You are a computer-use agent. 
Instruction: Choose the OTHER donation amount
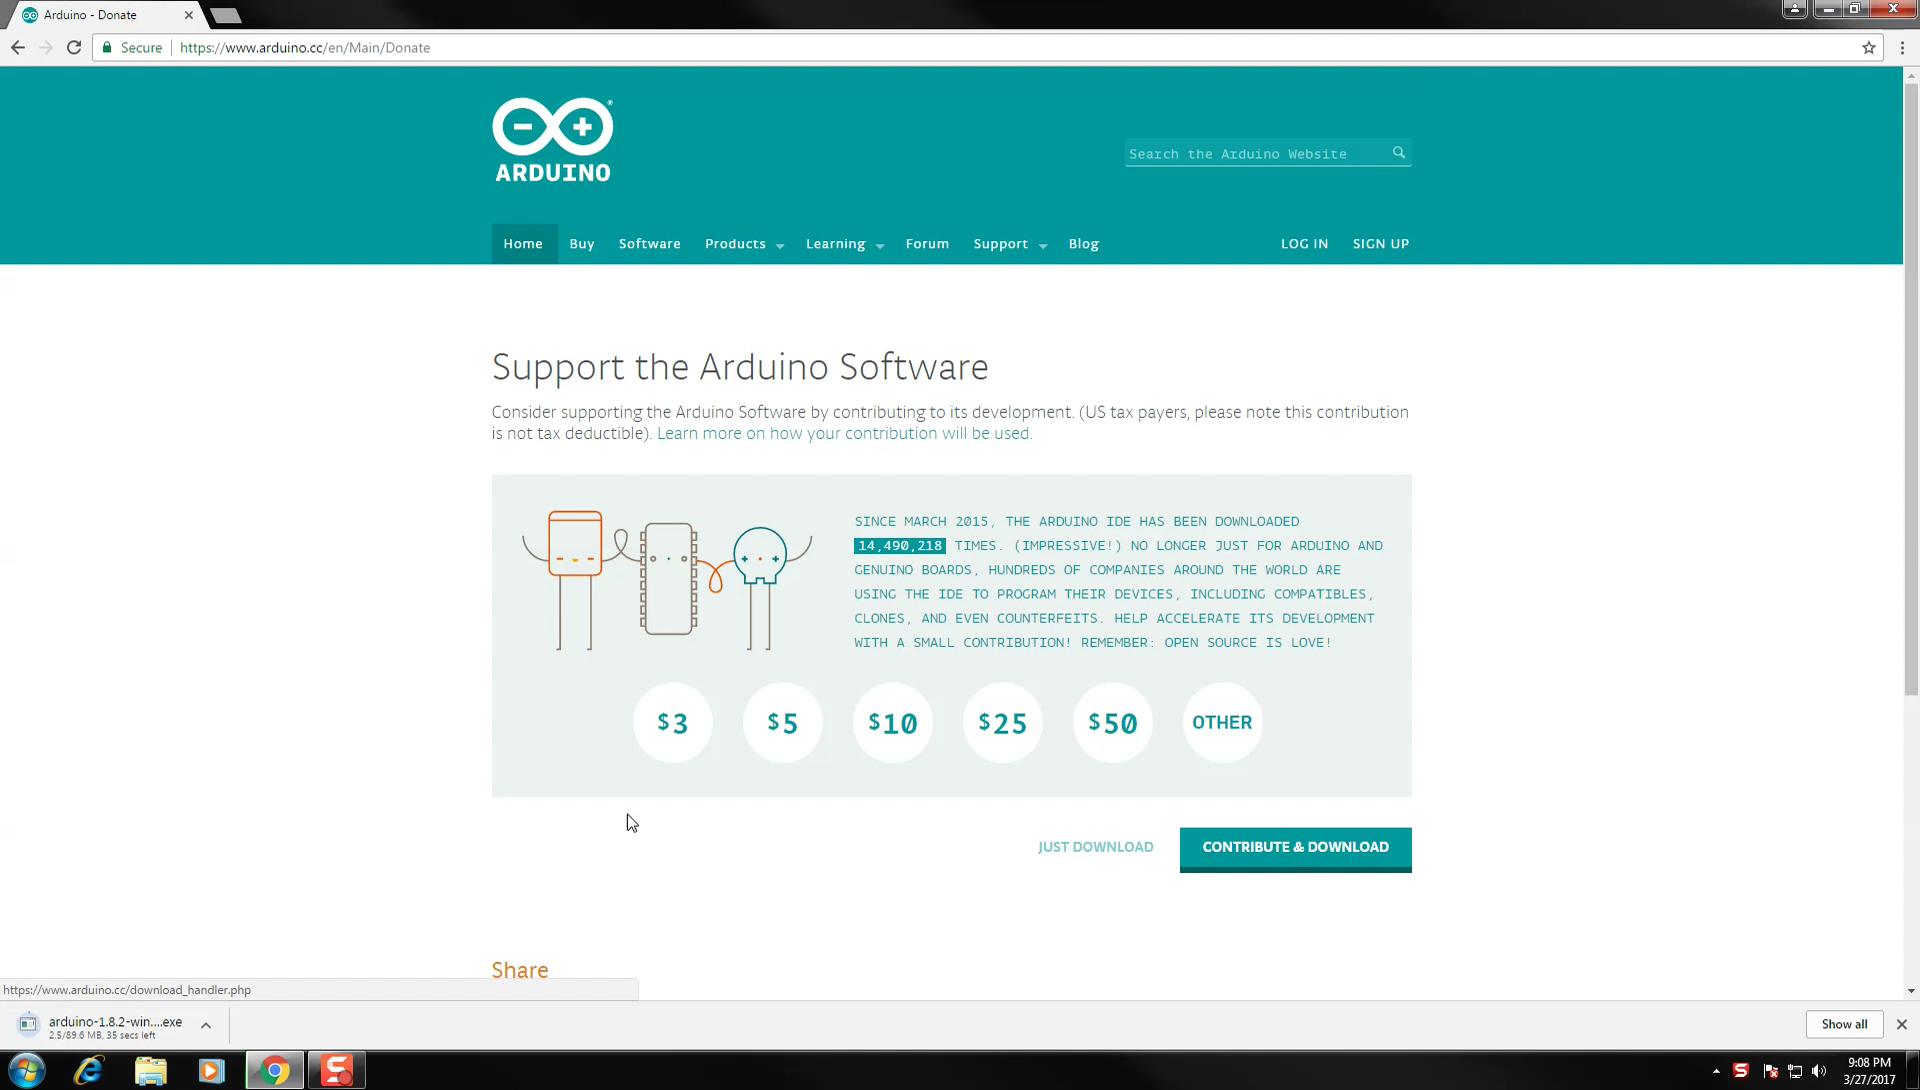1222,722
